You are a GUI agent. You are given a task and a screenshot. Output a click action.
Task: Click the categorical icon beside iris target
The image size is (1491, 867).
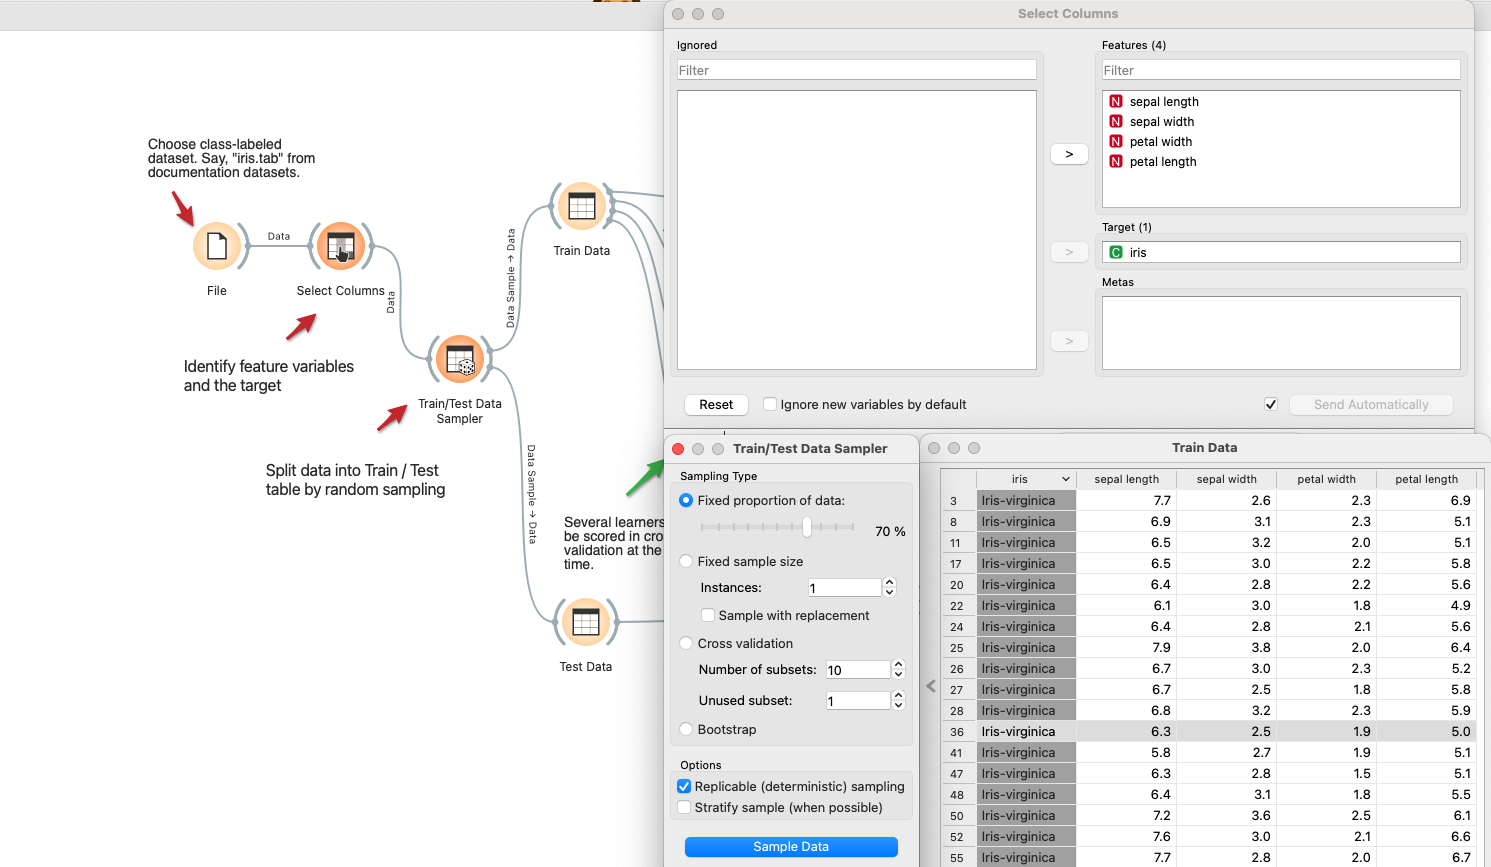pos(1116,252)
